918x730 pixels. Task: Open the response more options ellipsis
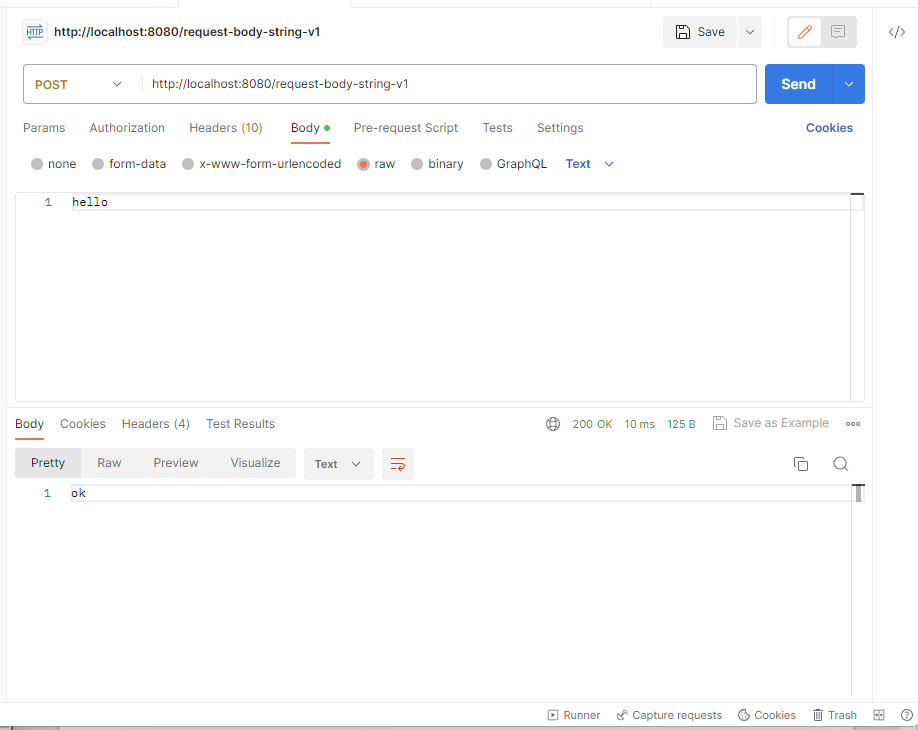(x=852, y=424)
